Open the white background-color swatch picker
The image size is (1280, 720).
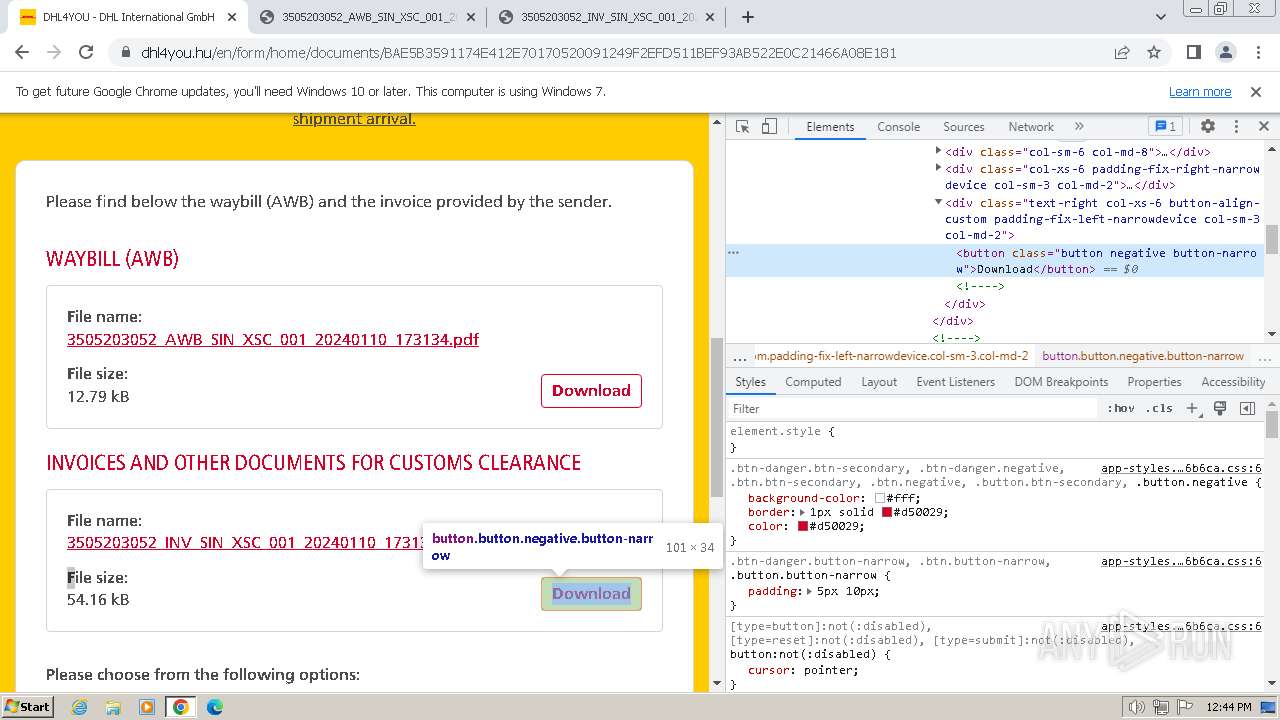click(x=880, y=498)
